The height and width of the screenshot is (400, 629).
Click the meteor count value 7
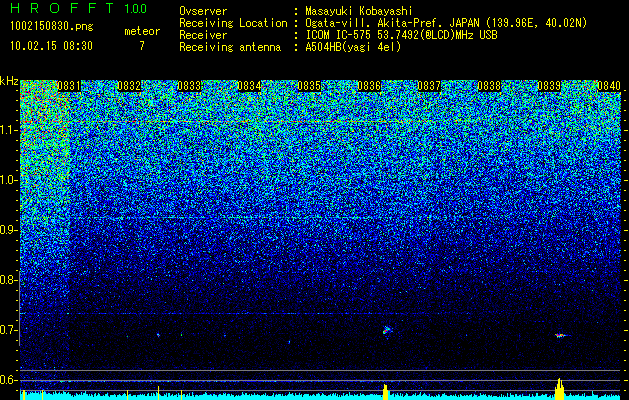[142, 46]
